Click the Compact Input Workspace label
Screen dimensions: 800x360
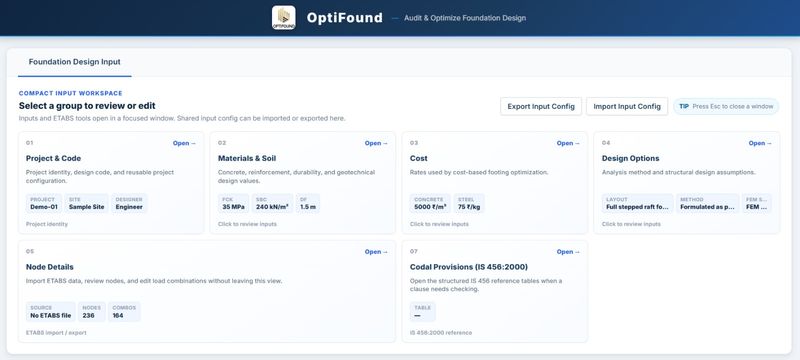click(x=70, y=93)
